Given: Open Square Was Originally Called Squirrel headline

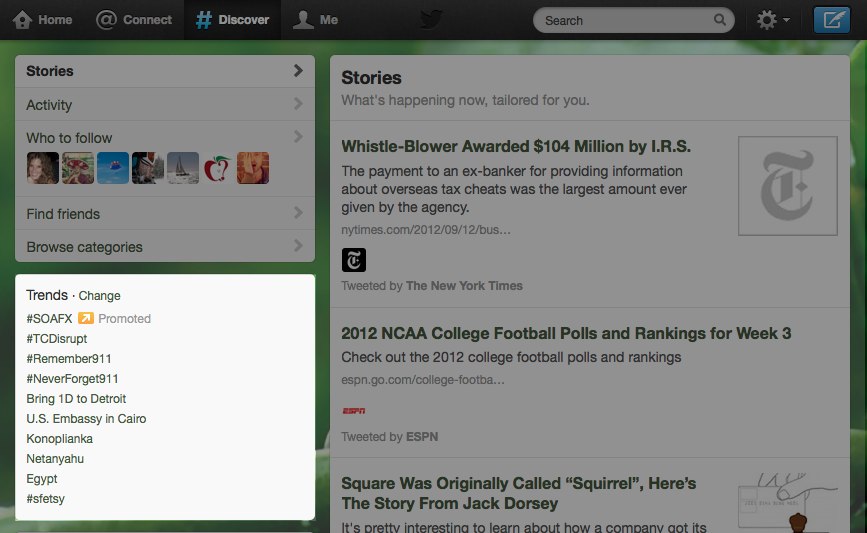Looking at the screenshot, I should [x=519, y=493].
